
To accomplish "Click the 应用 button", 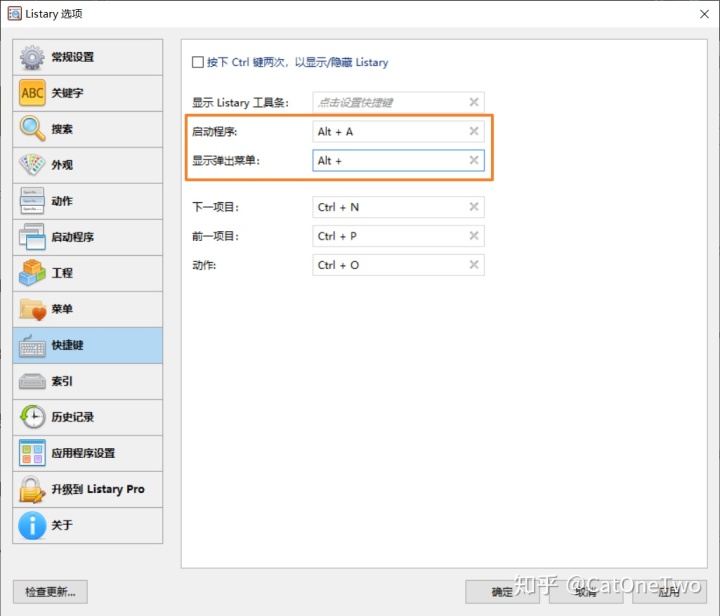I will pos(669,592).
